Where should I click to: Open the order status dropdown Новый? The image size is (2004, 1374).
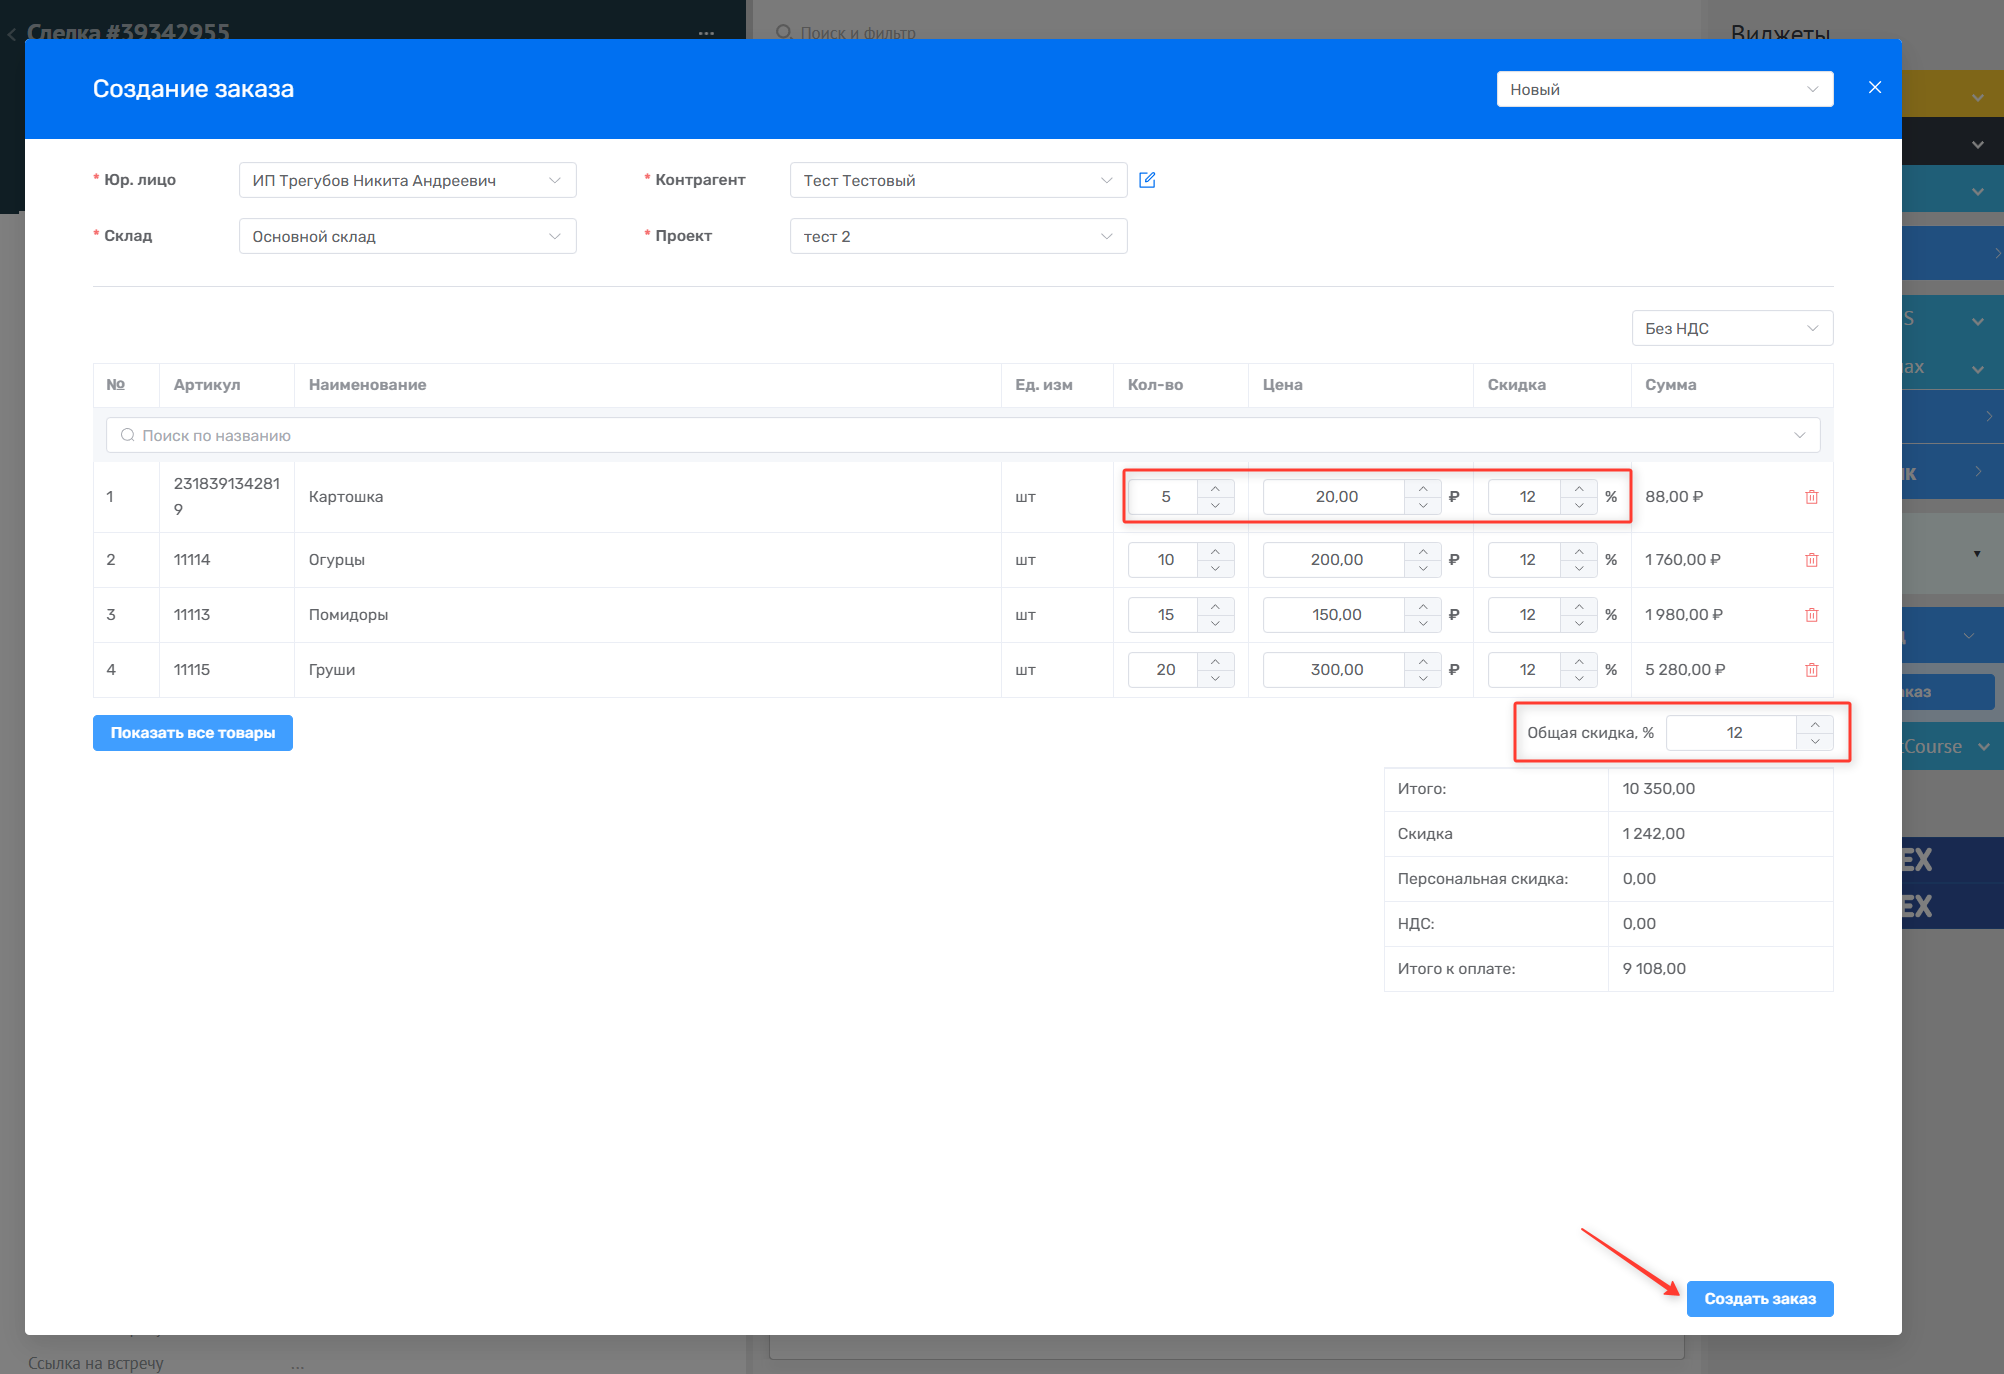point(1665,89)
